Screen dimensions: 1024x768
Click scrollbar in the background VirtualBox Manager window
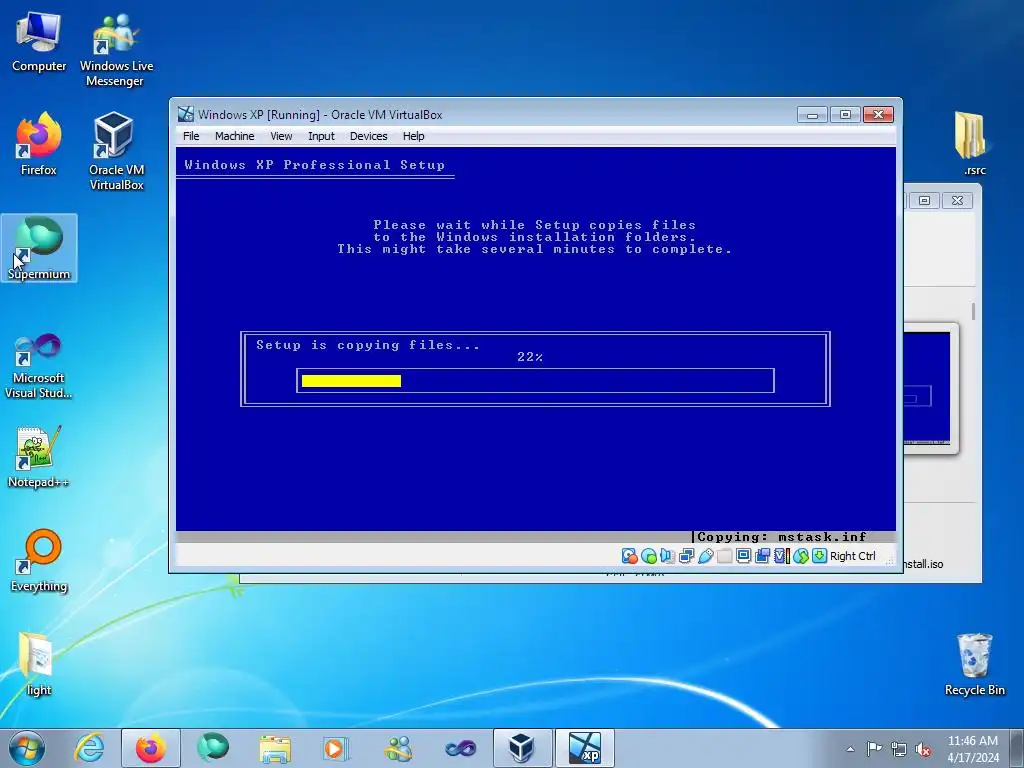pos(973,312)
